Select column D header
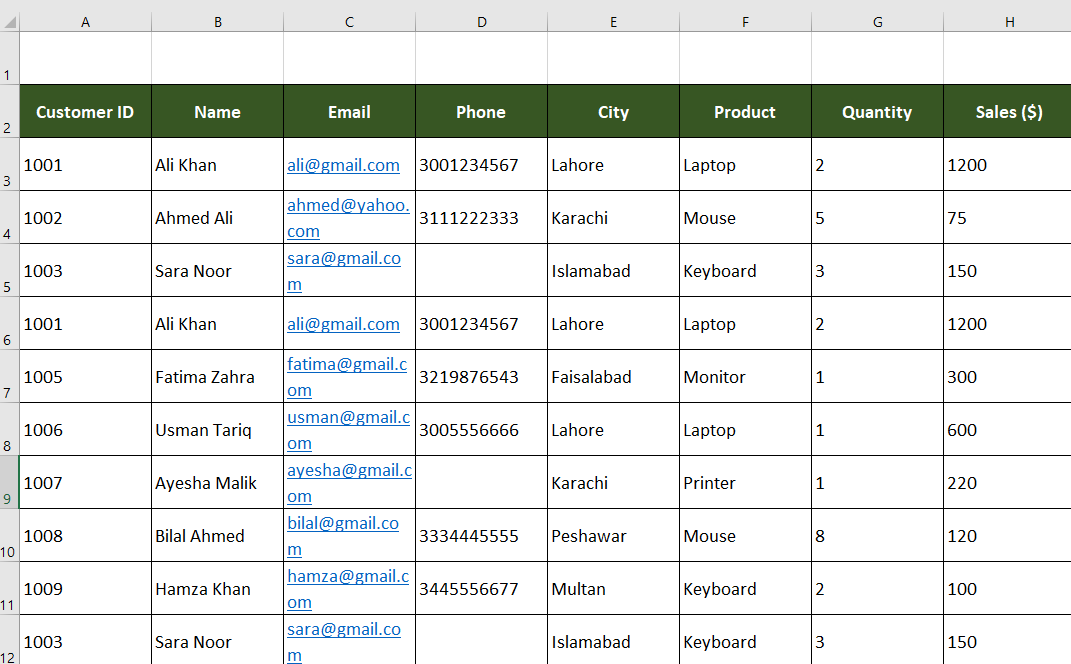 point(482,22)
